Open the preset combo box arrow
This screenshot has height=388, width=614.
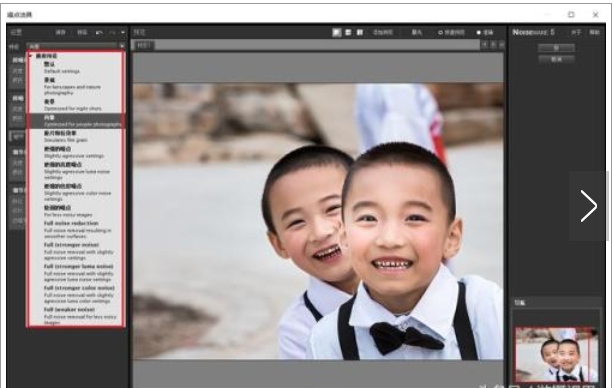coord(122,46)
